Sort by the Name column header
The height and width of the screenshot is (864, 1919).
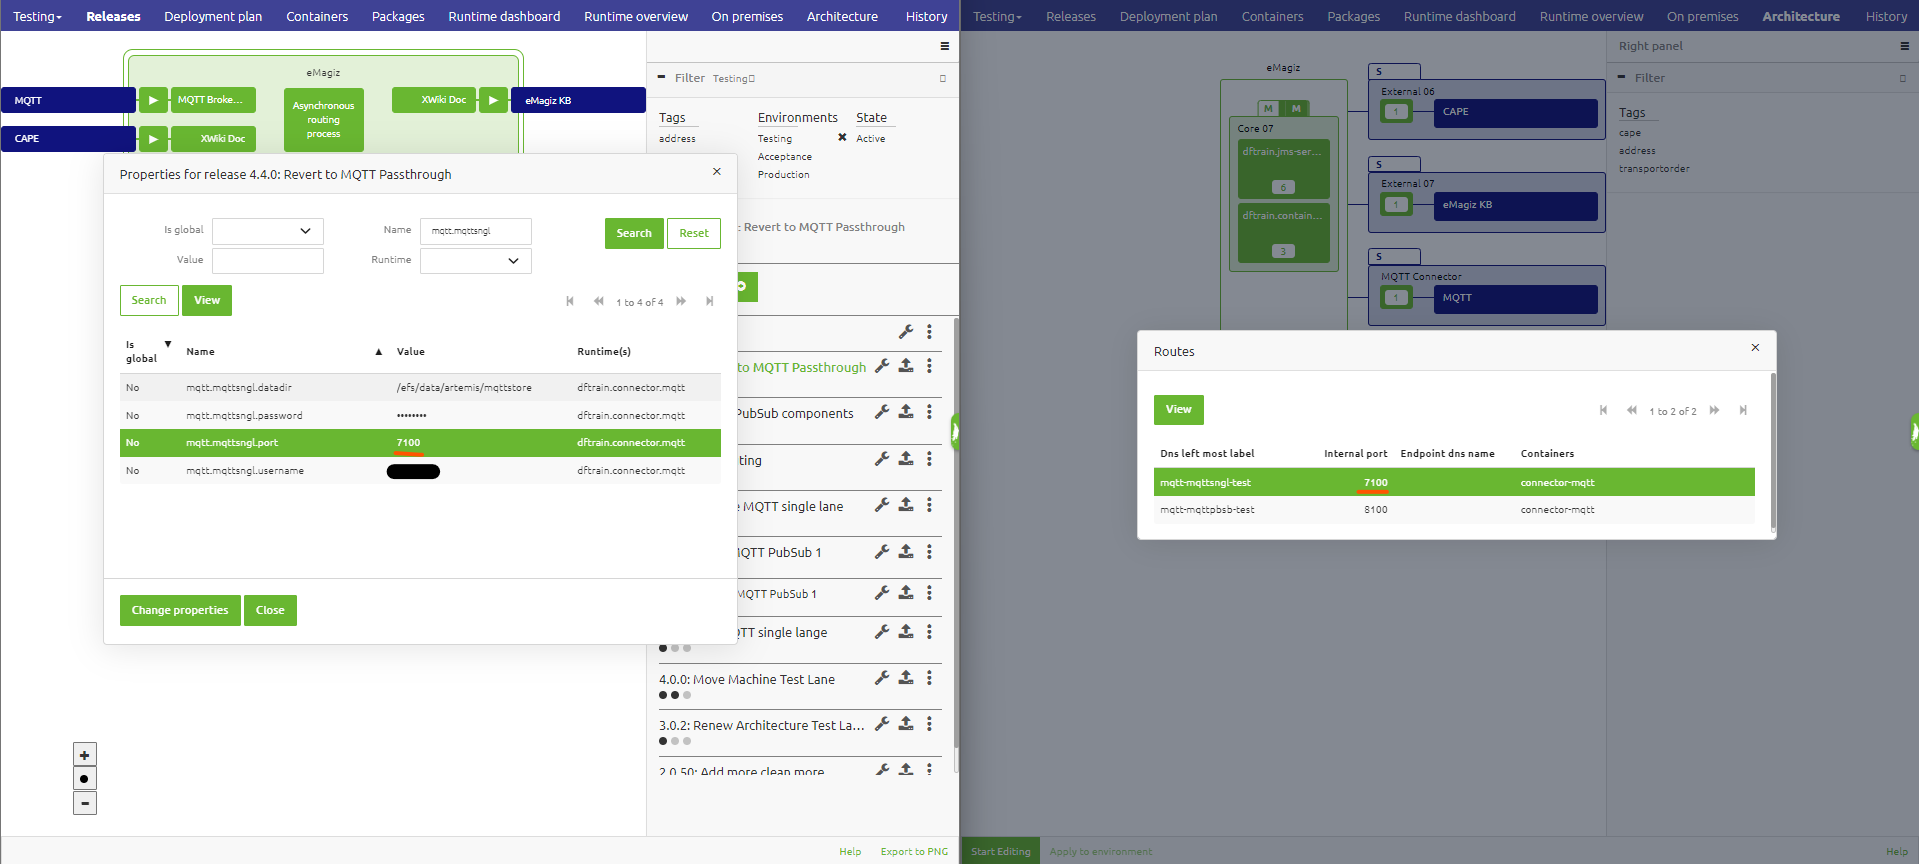tap(284, 352)
